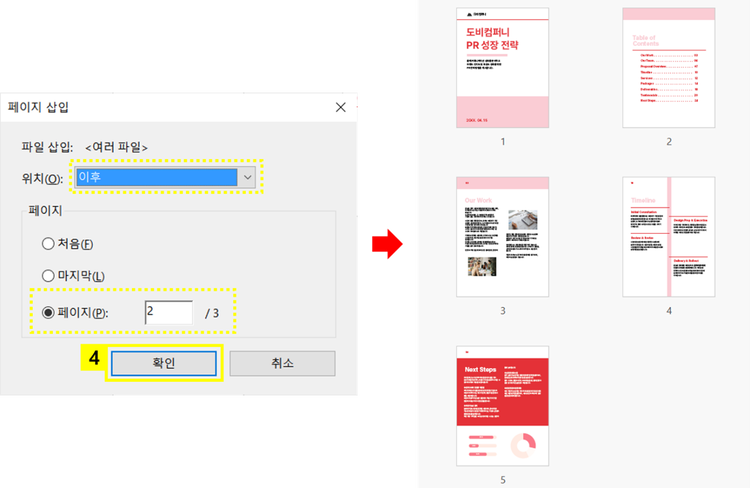Select page 5 Next Steps thumbnail
750x488 pixels.
coord(502,406)
